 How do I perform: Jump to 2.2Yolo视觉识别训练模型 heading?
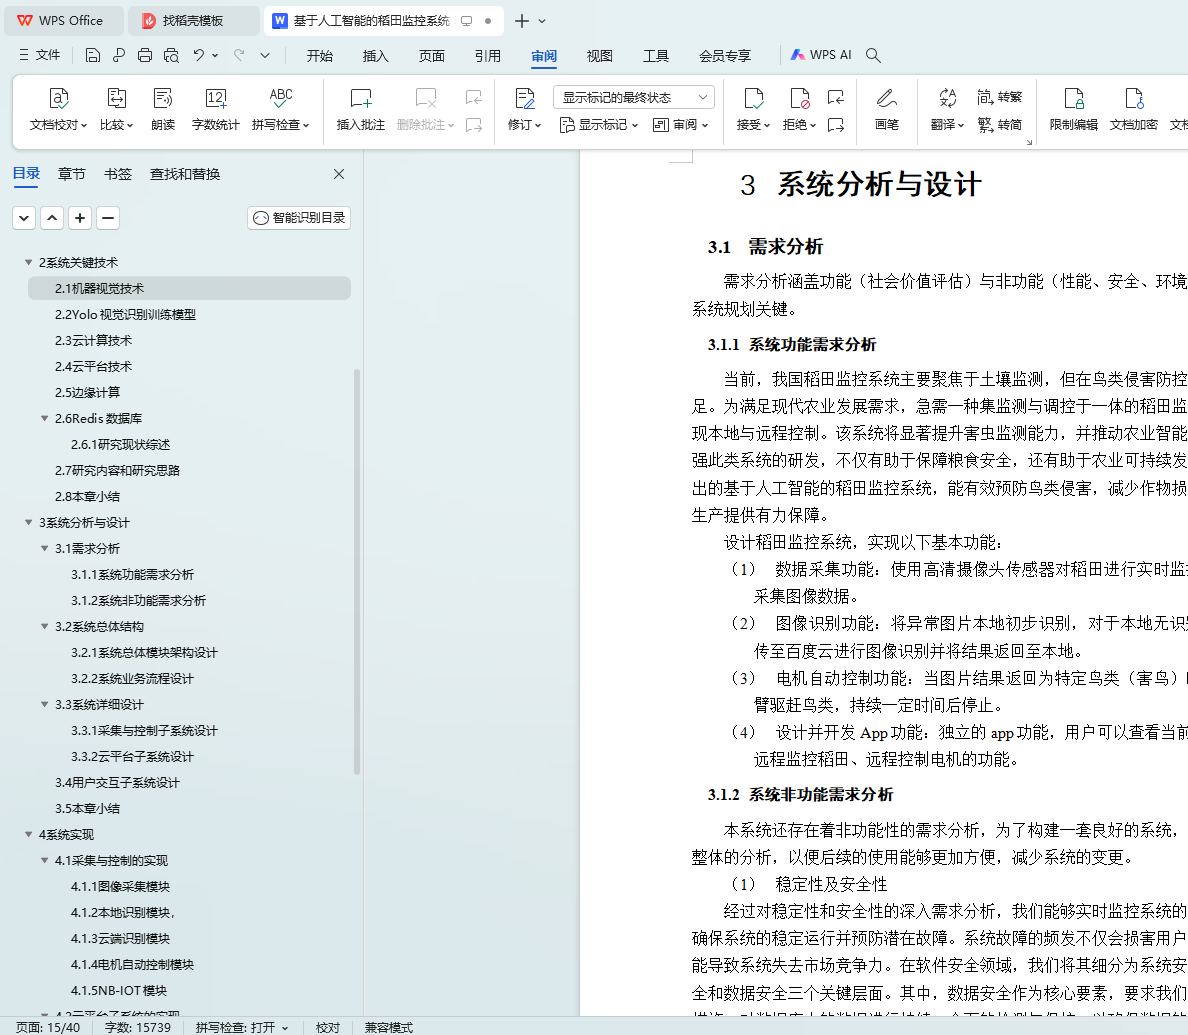(x=125, y=314)
